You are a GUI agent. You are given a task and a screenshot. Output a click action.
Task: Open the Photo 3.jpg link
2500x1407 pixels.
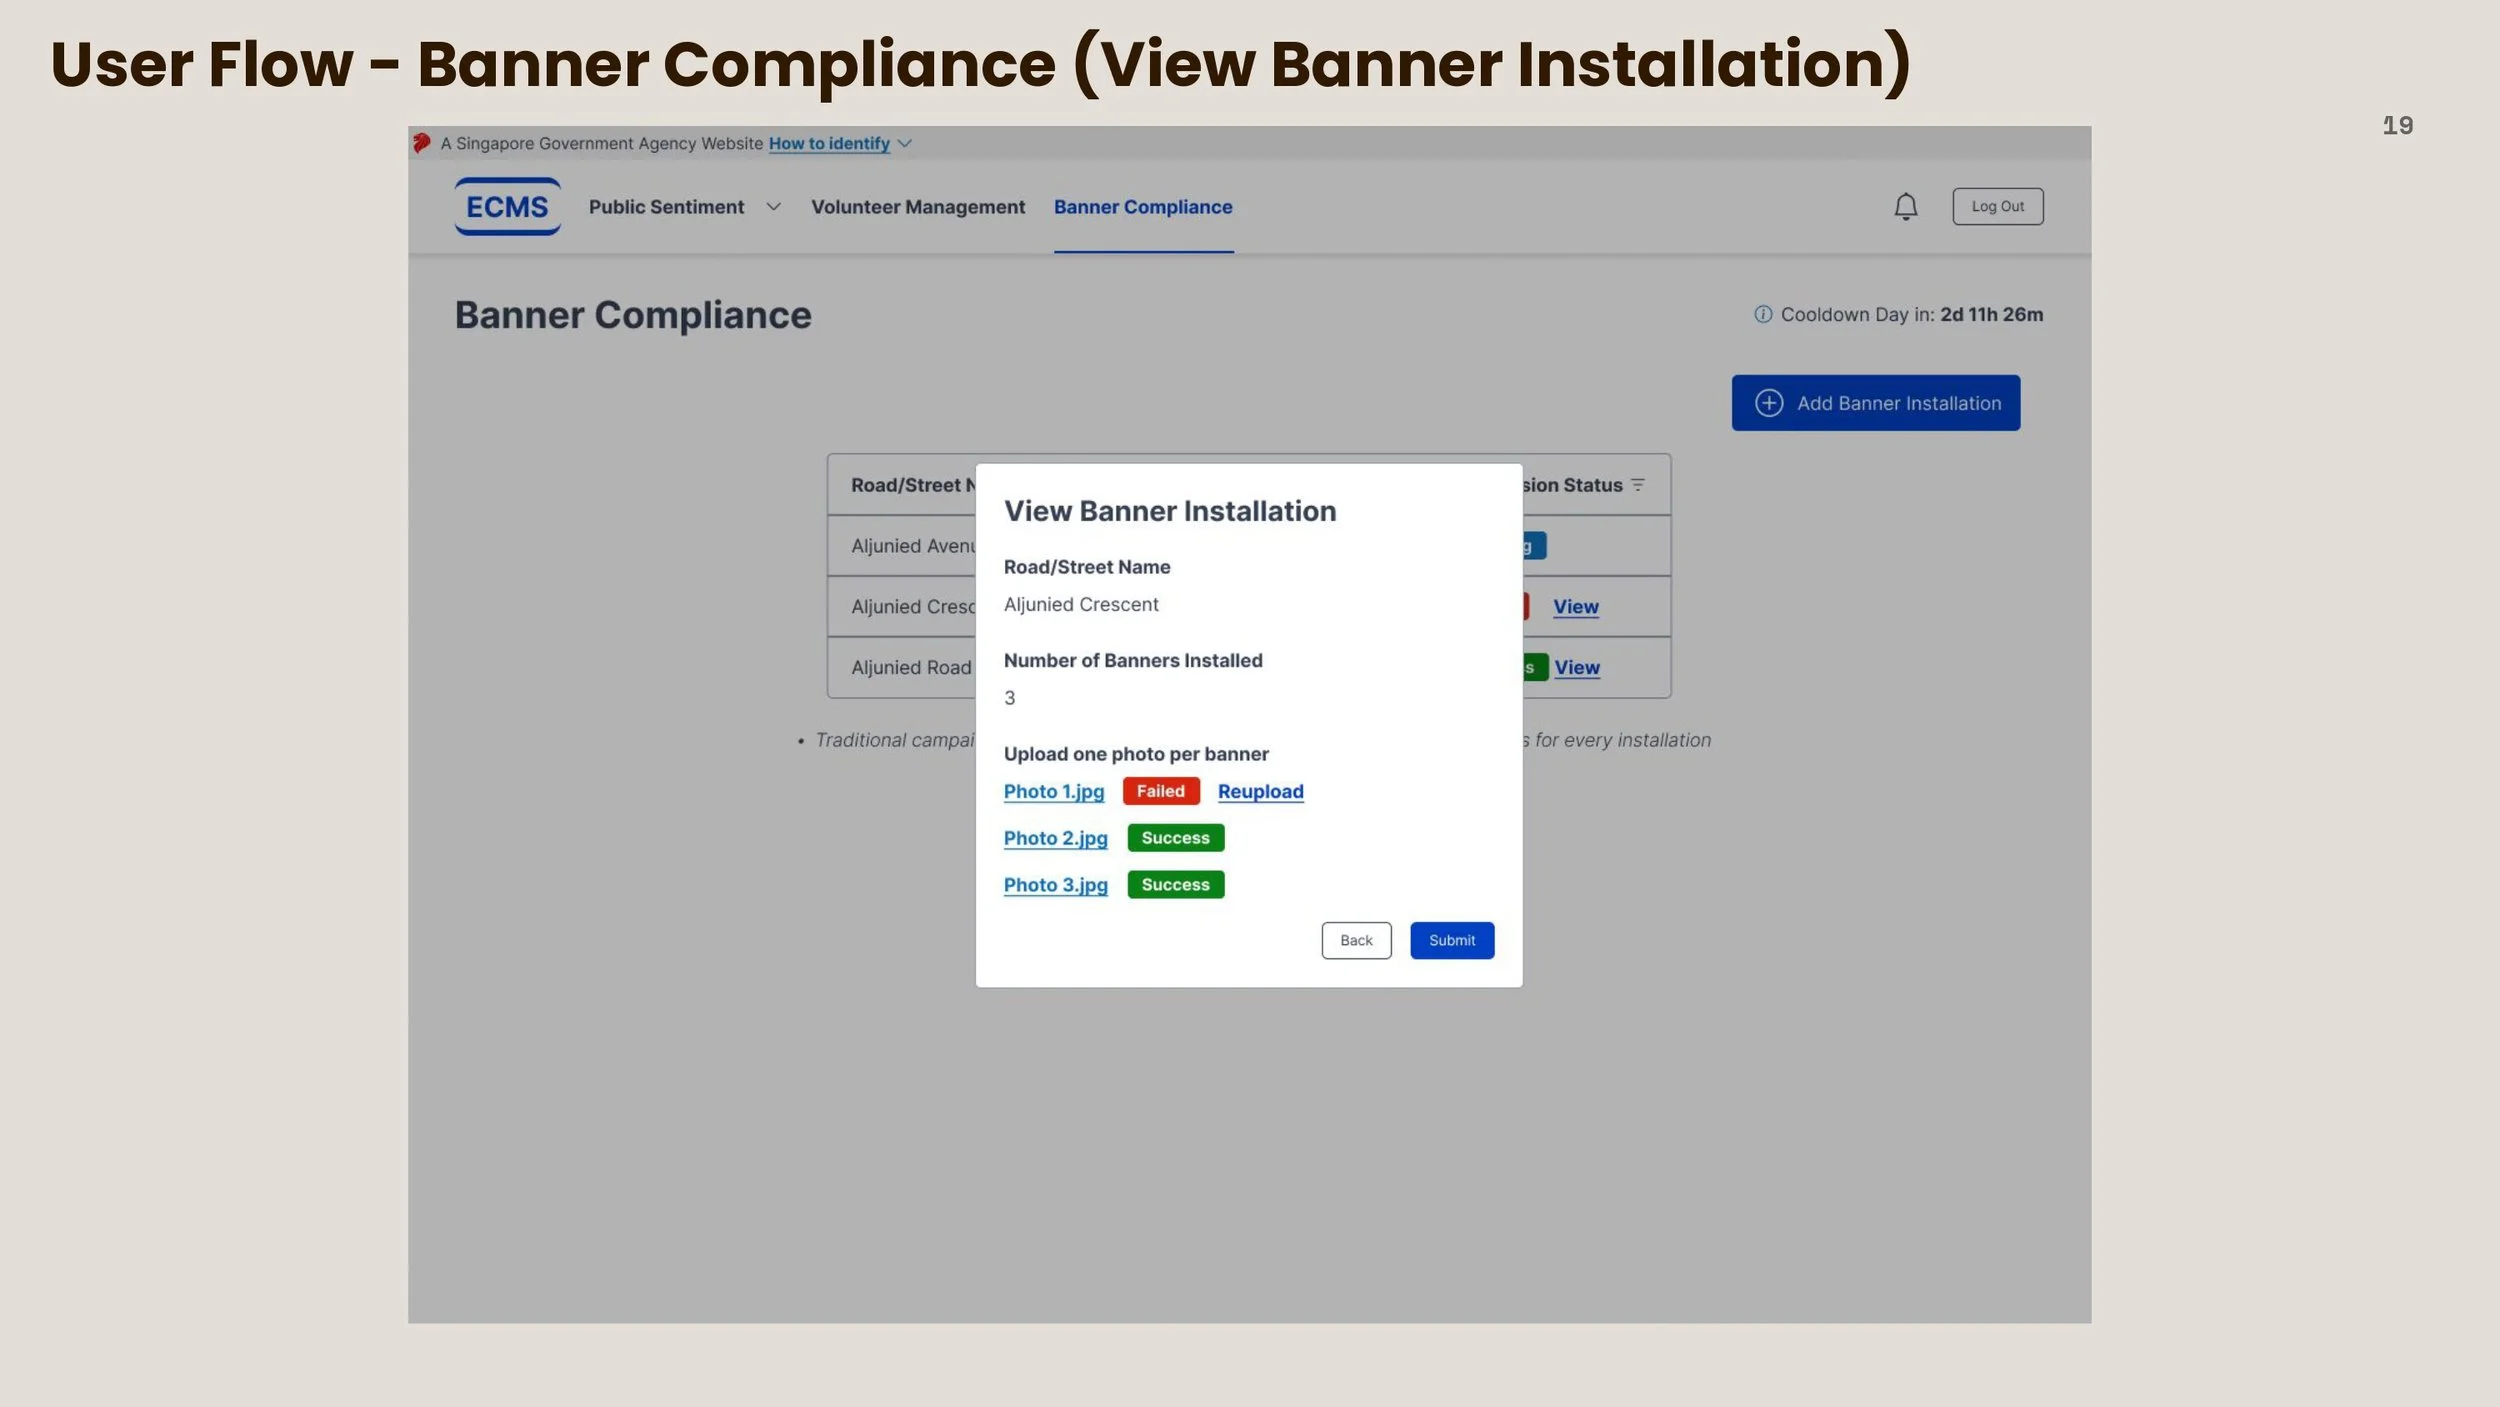point(1056,885)
